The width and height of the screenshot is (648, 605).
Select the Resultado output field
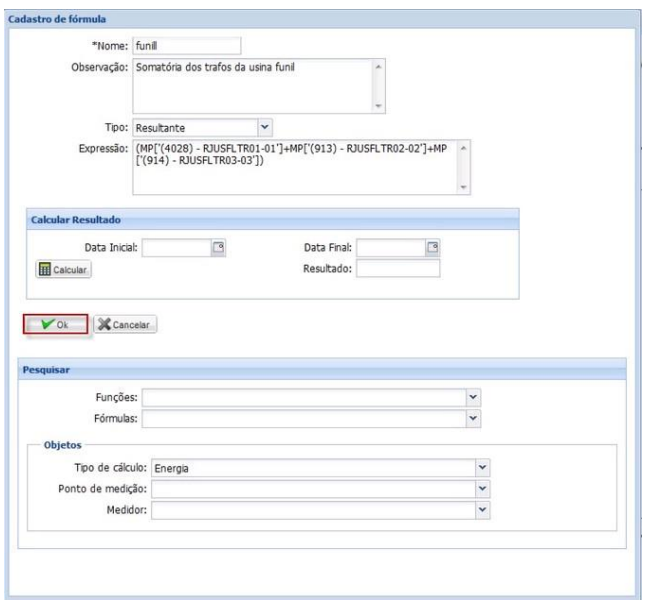(398, 268)
